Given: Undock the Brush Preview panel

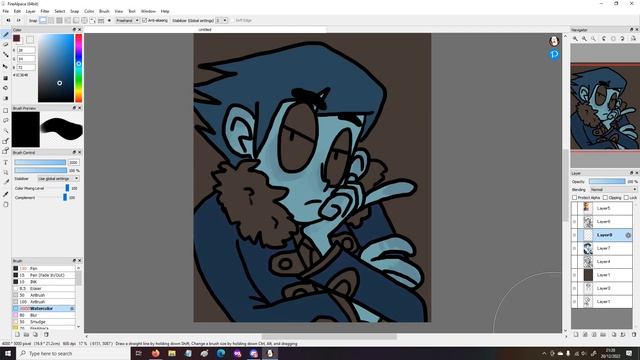Looking at the screenshot, I should (74, 108).
